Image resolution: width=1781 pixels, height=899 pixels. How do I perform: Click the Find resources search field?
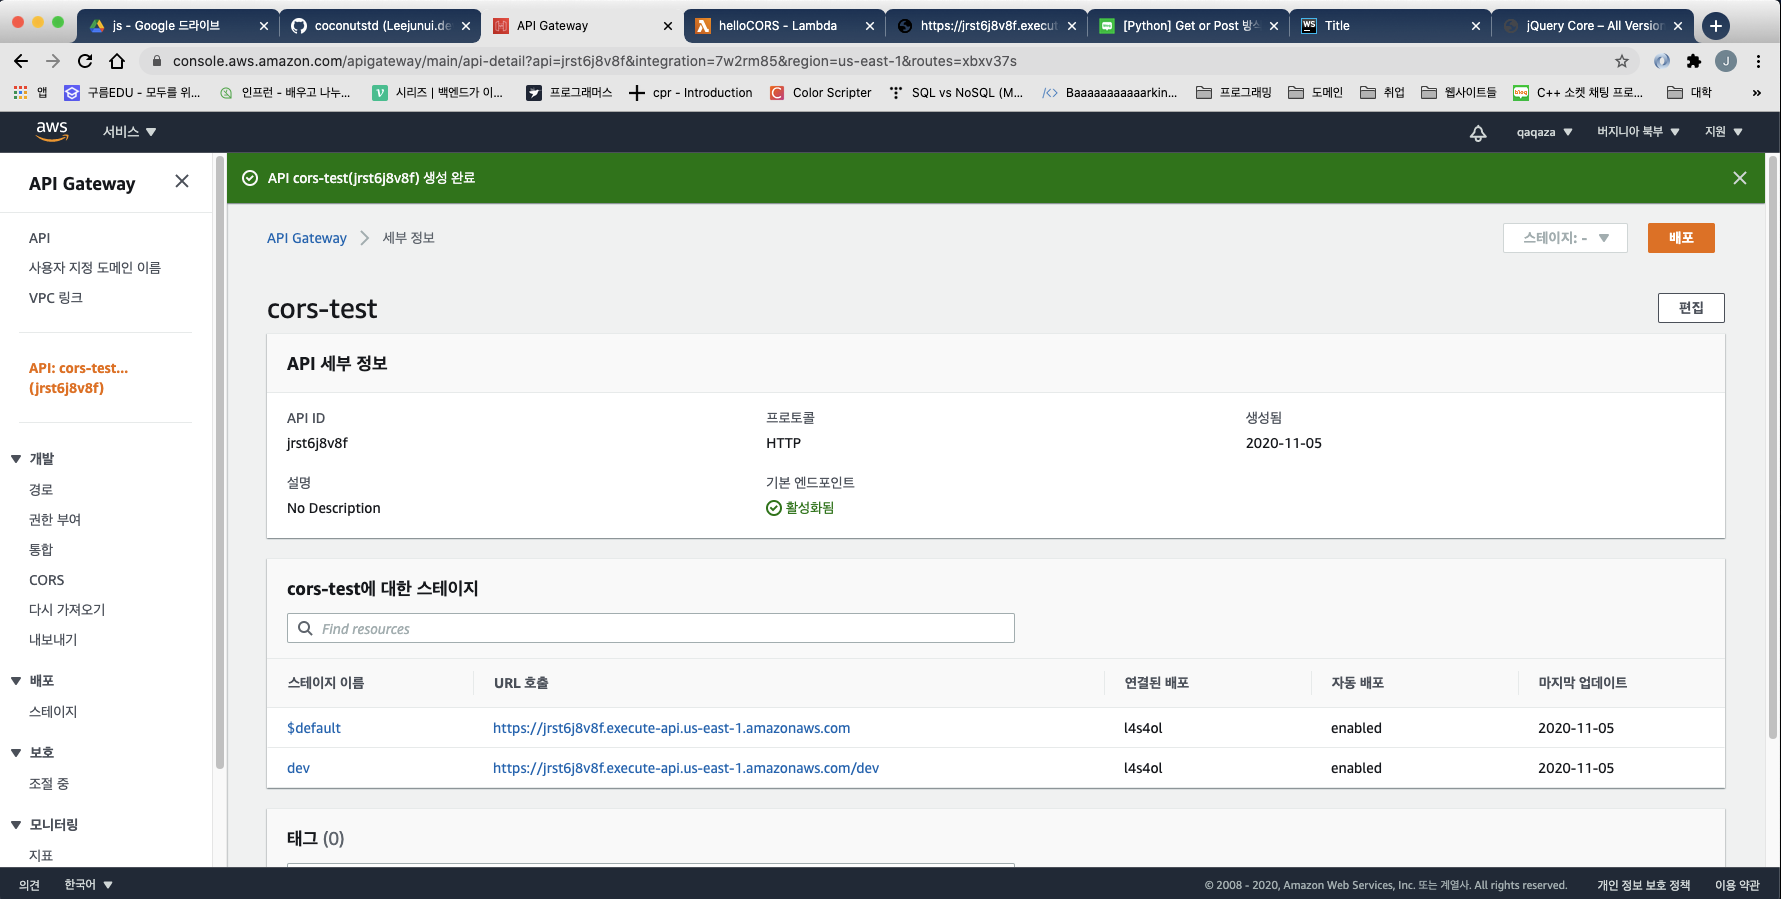[651, 628]
